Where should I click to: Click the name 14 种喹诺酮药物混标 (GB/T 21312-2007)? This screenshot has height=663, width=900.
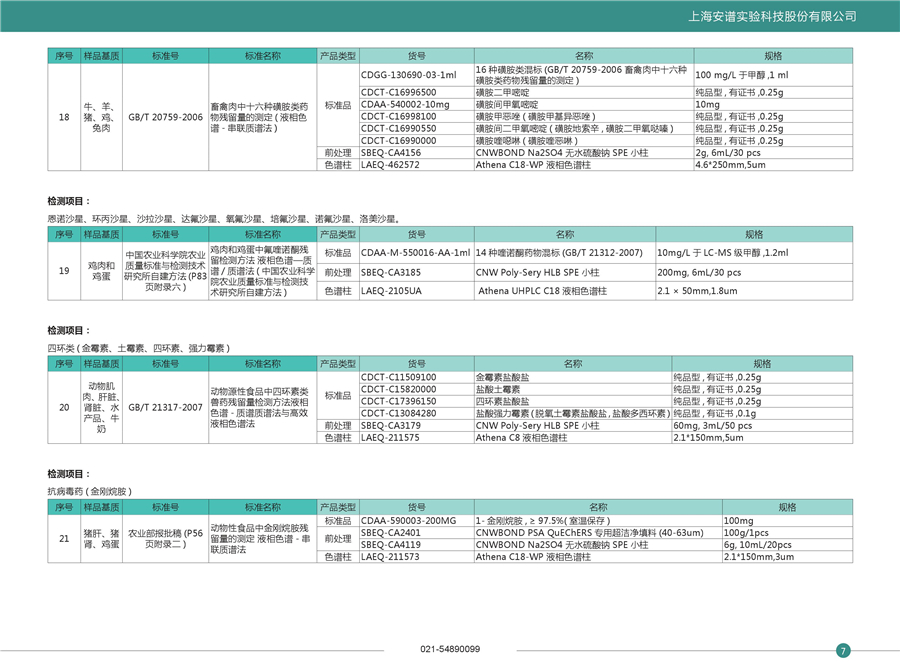click(x=559, y=253)
